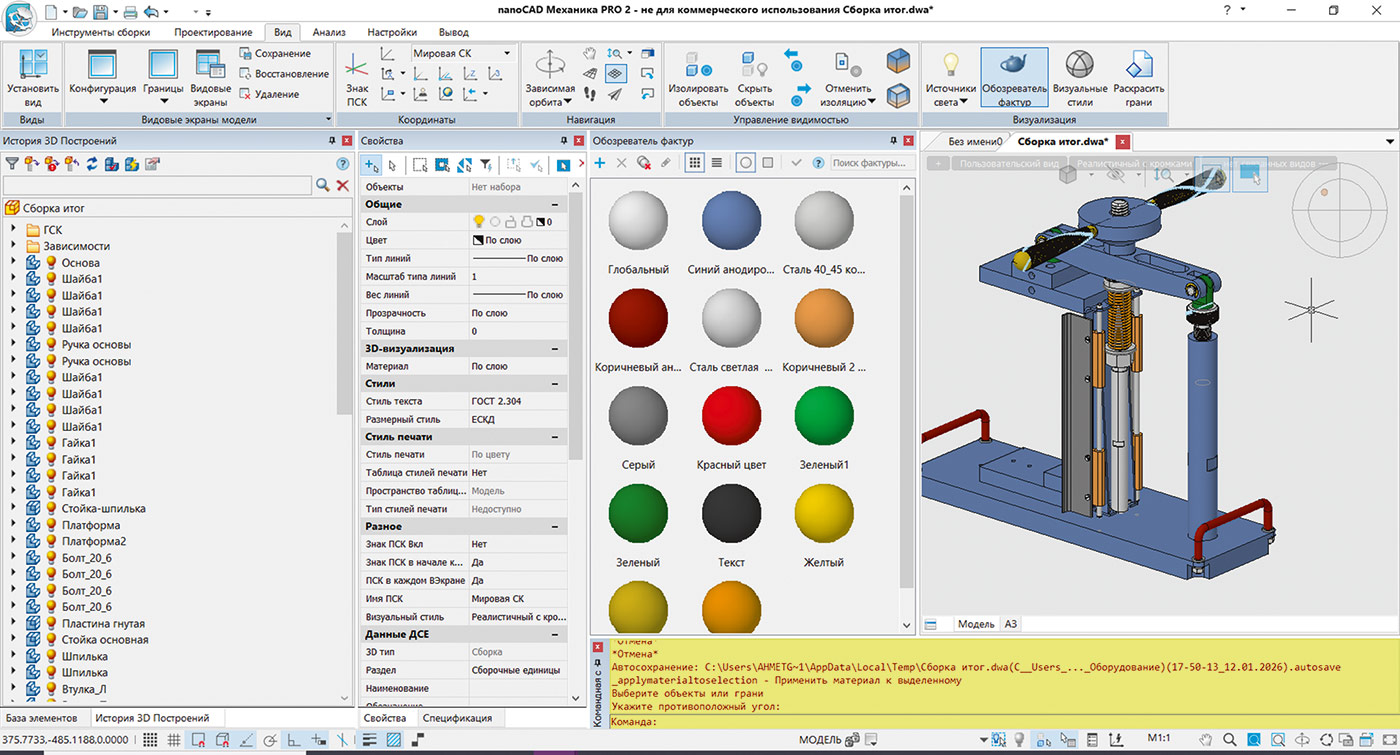1400x755 pixels.
Task: Click the Отменить изоляцию button
Action: click(x=849, y=78)
